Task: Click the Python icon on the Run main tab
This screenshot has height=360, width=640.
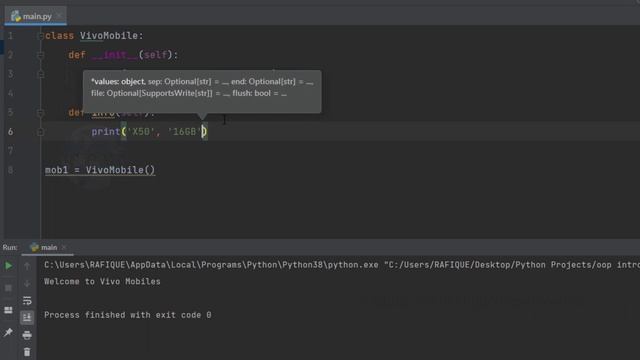Action: (35, 247)
